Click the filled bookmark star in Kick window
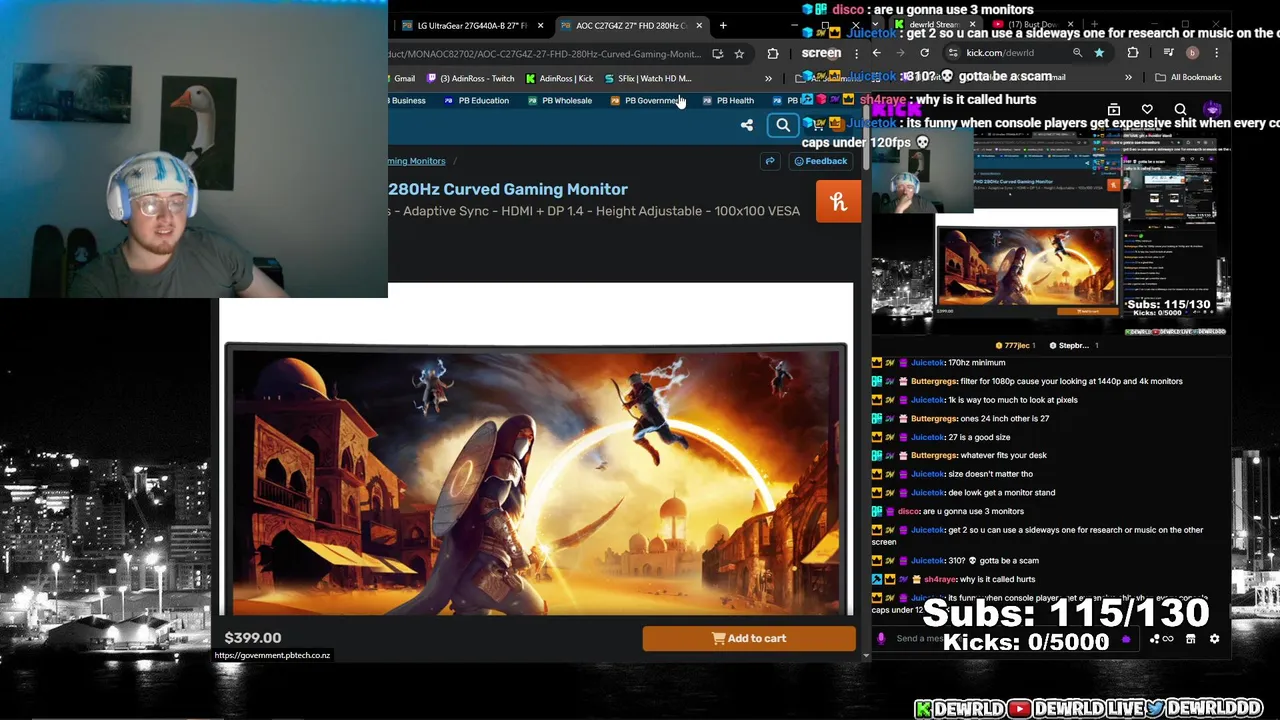 1099,53
